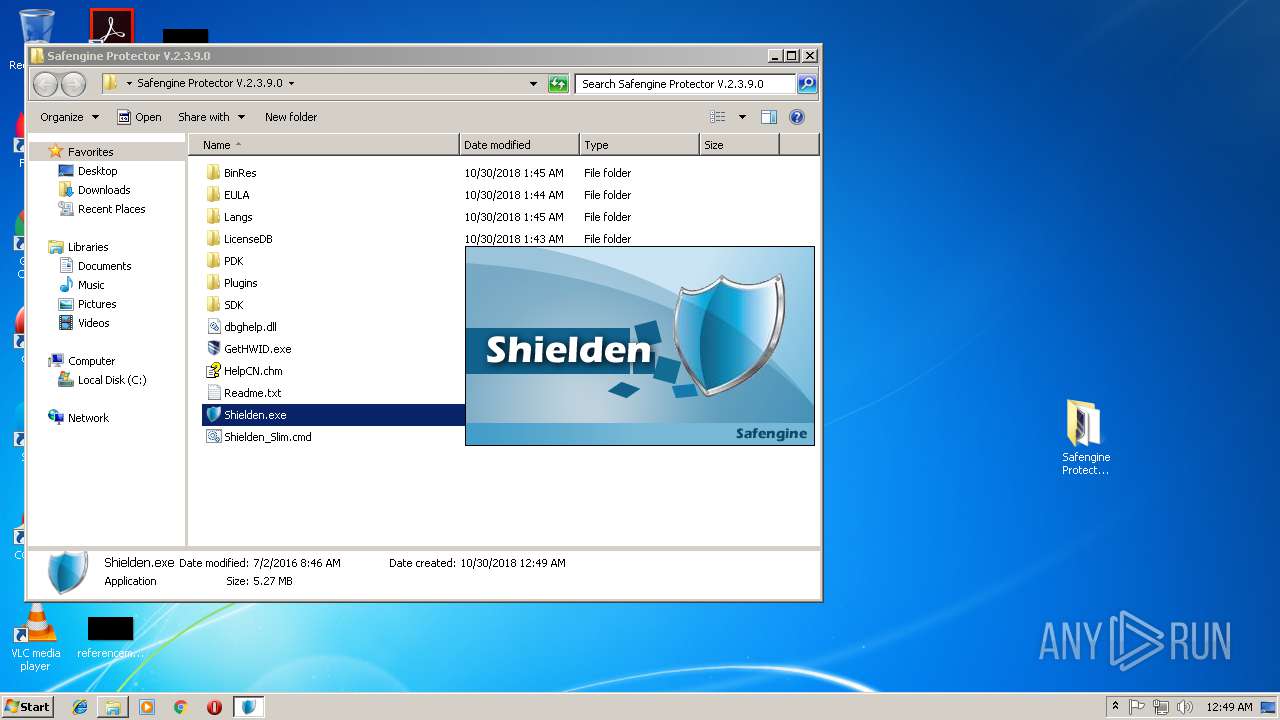Sort files by Name column
This screenshot has height=720, width=1280.
[x=324, y=145]
